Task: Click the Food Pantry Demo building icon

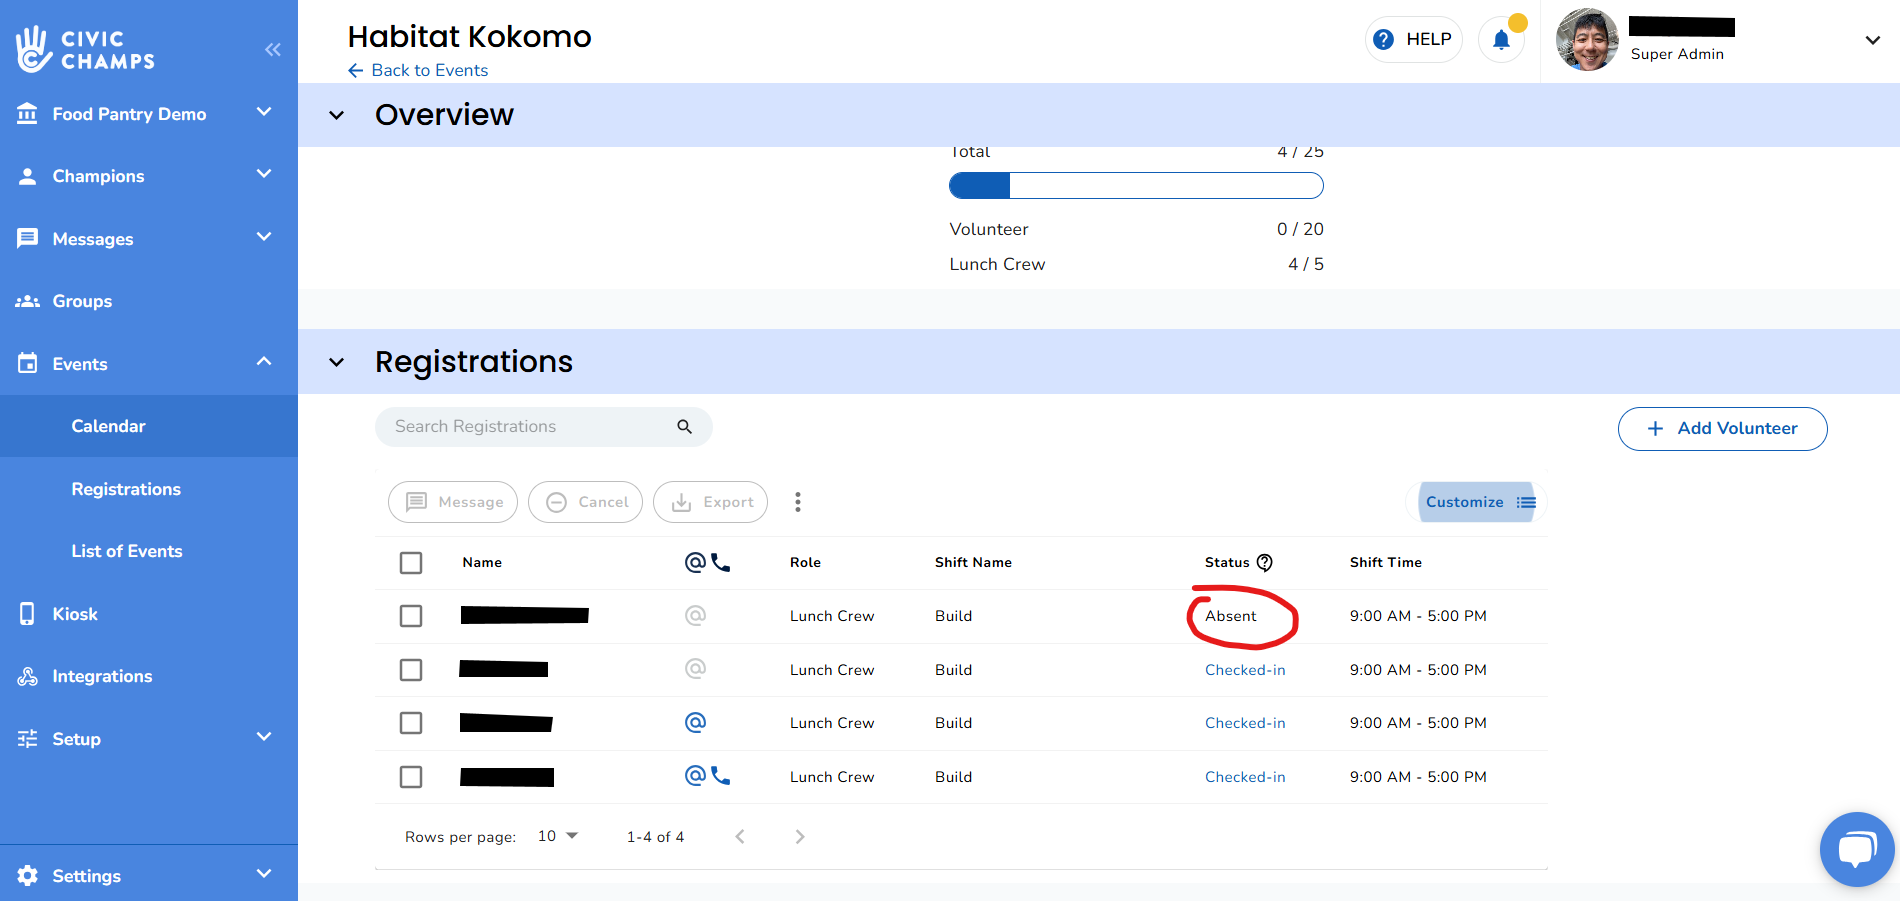Action: click(x=28, y=113)
